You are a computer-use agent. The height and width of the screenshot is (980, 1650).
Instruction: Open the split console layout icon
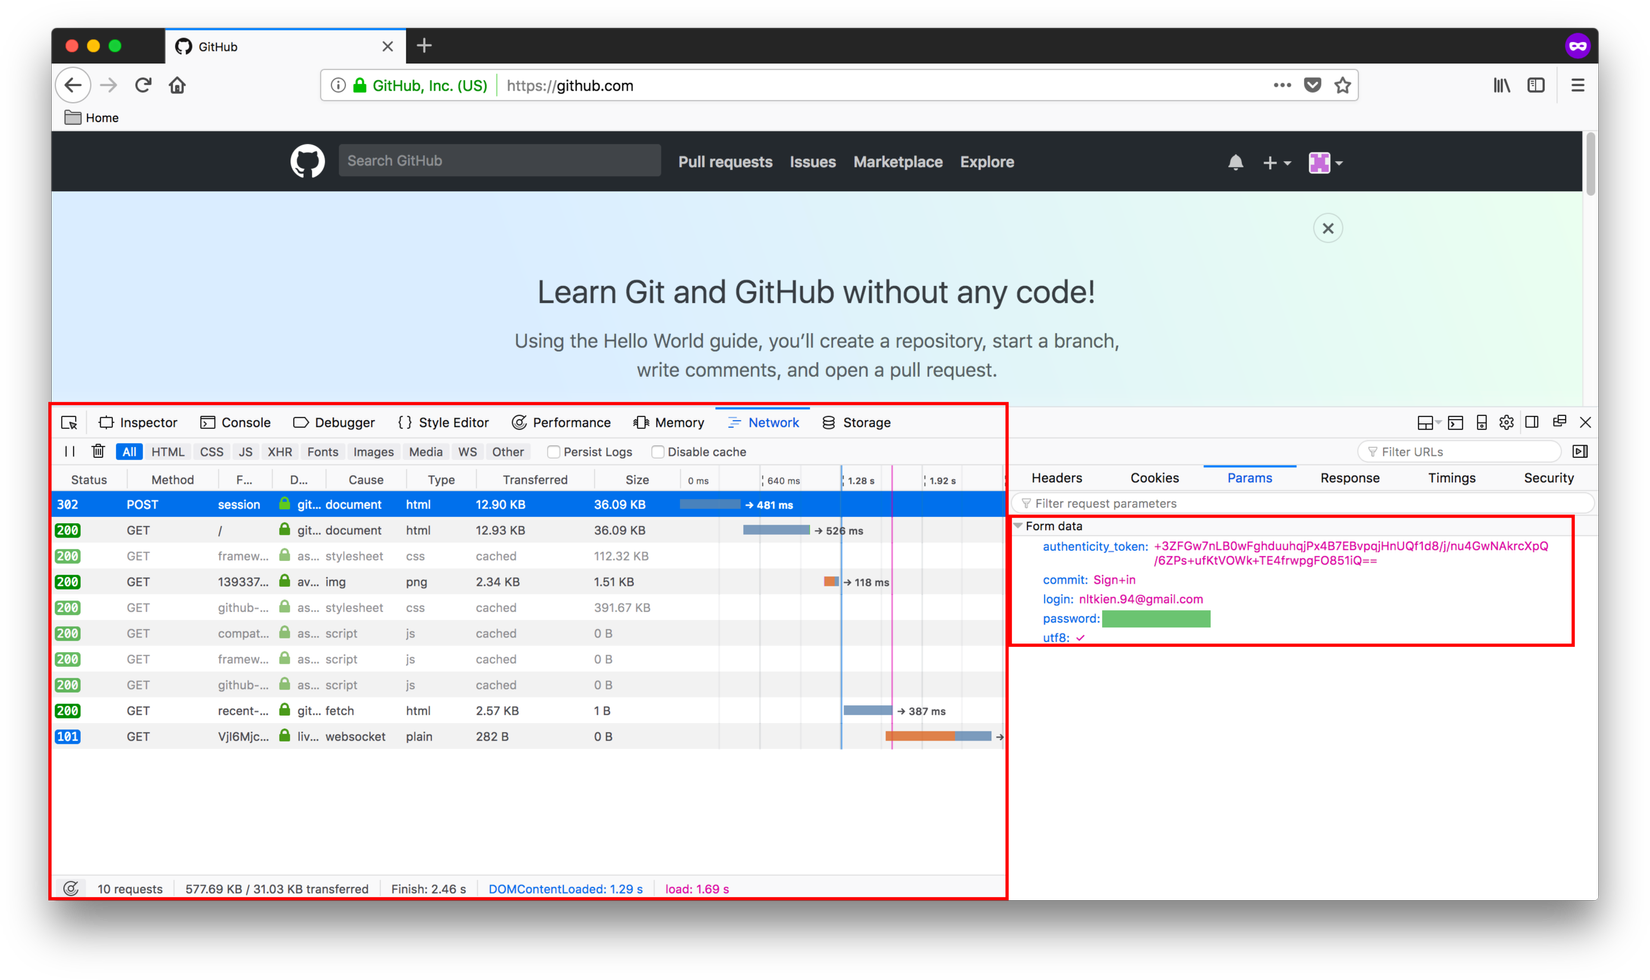(x=1456, y=422)
